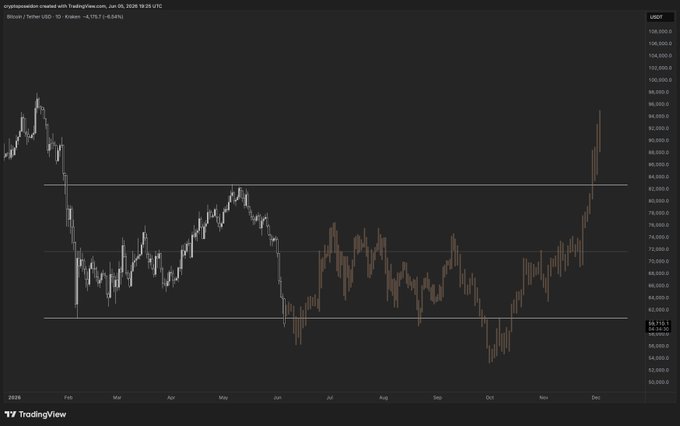Image resolution: width=680 pixels, height=426 pixels.
Task: Click the 50,000.0 price axis label
Action: (660, 382)
